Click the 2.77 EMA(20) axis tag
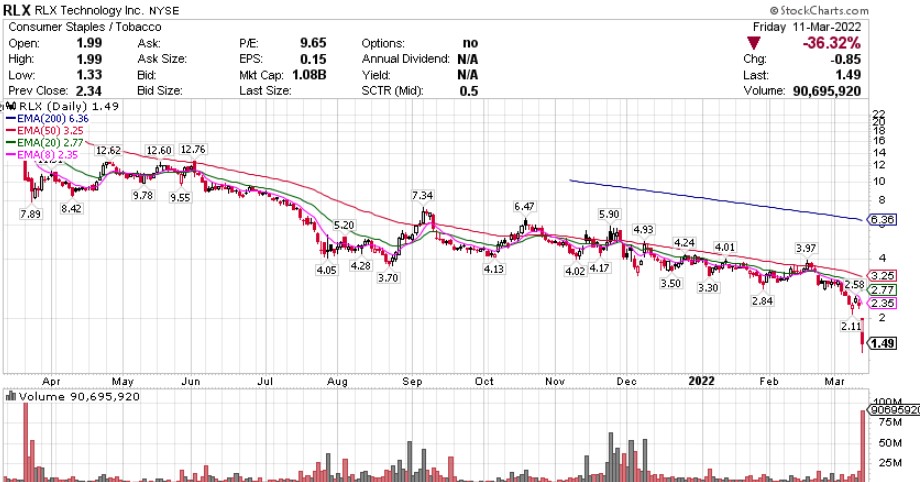920x482 pixels. (x=882, y=290)
